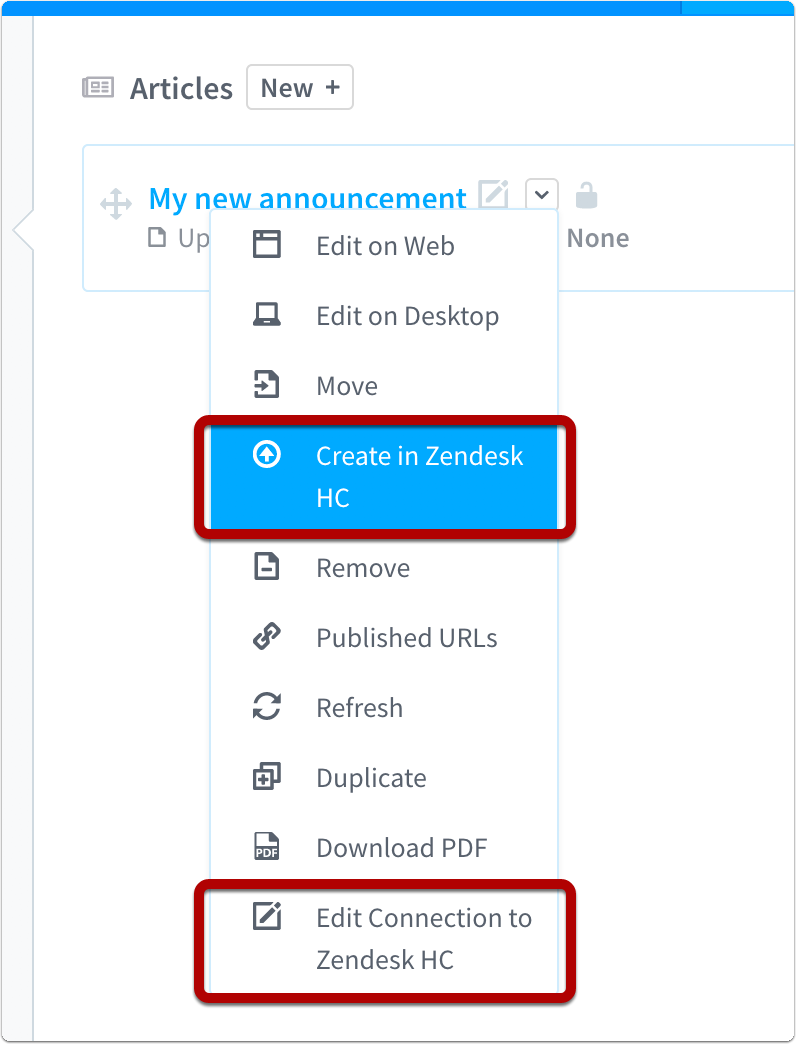Click the Move arrow-into-document icon

tap(266, 384)
